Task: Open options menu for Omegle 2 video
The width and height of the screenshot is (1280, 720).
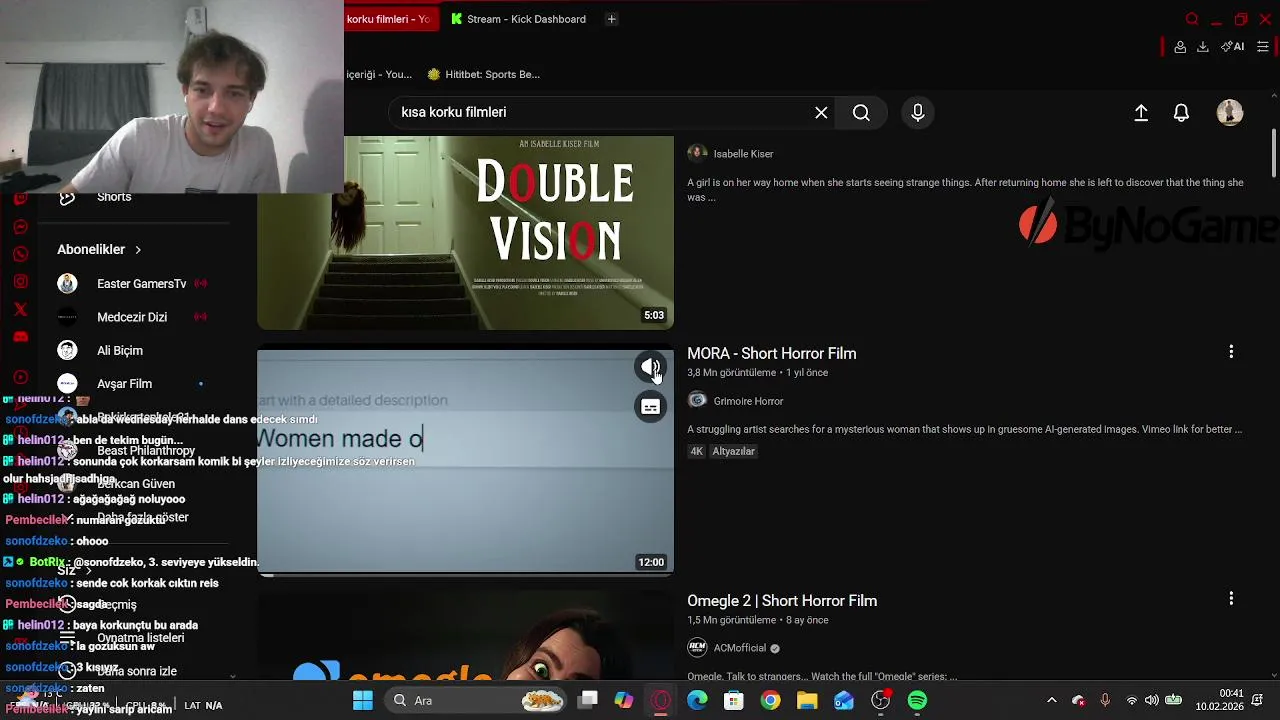Action: 1231,598
